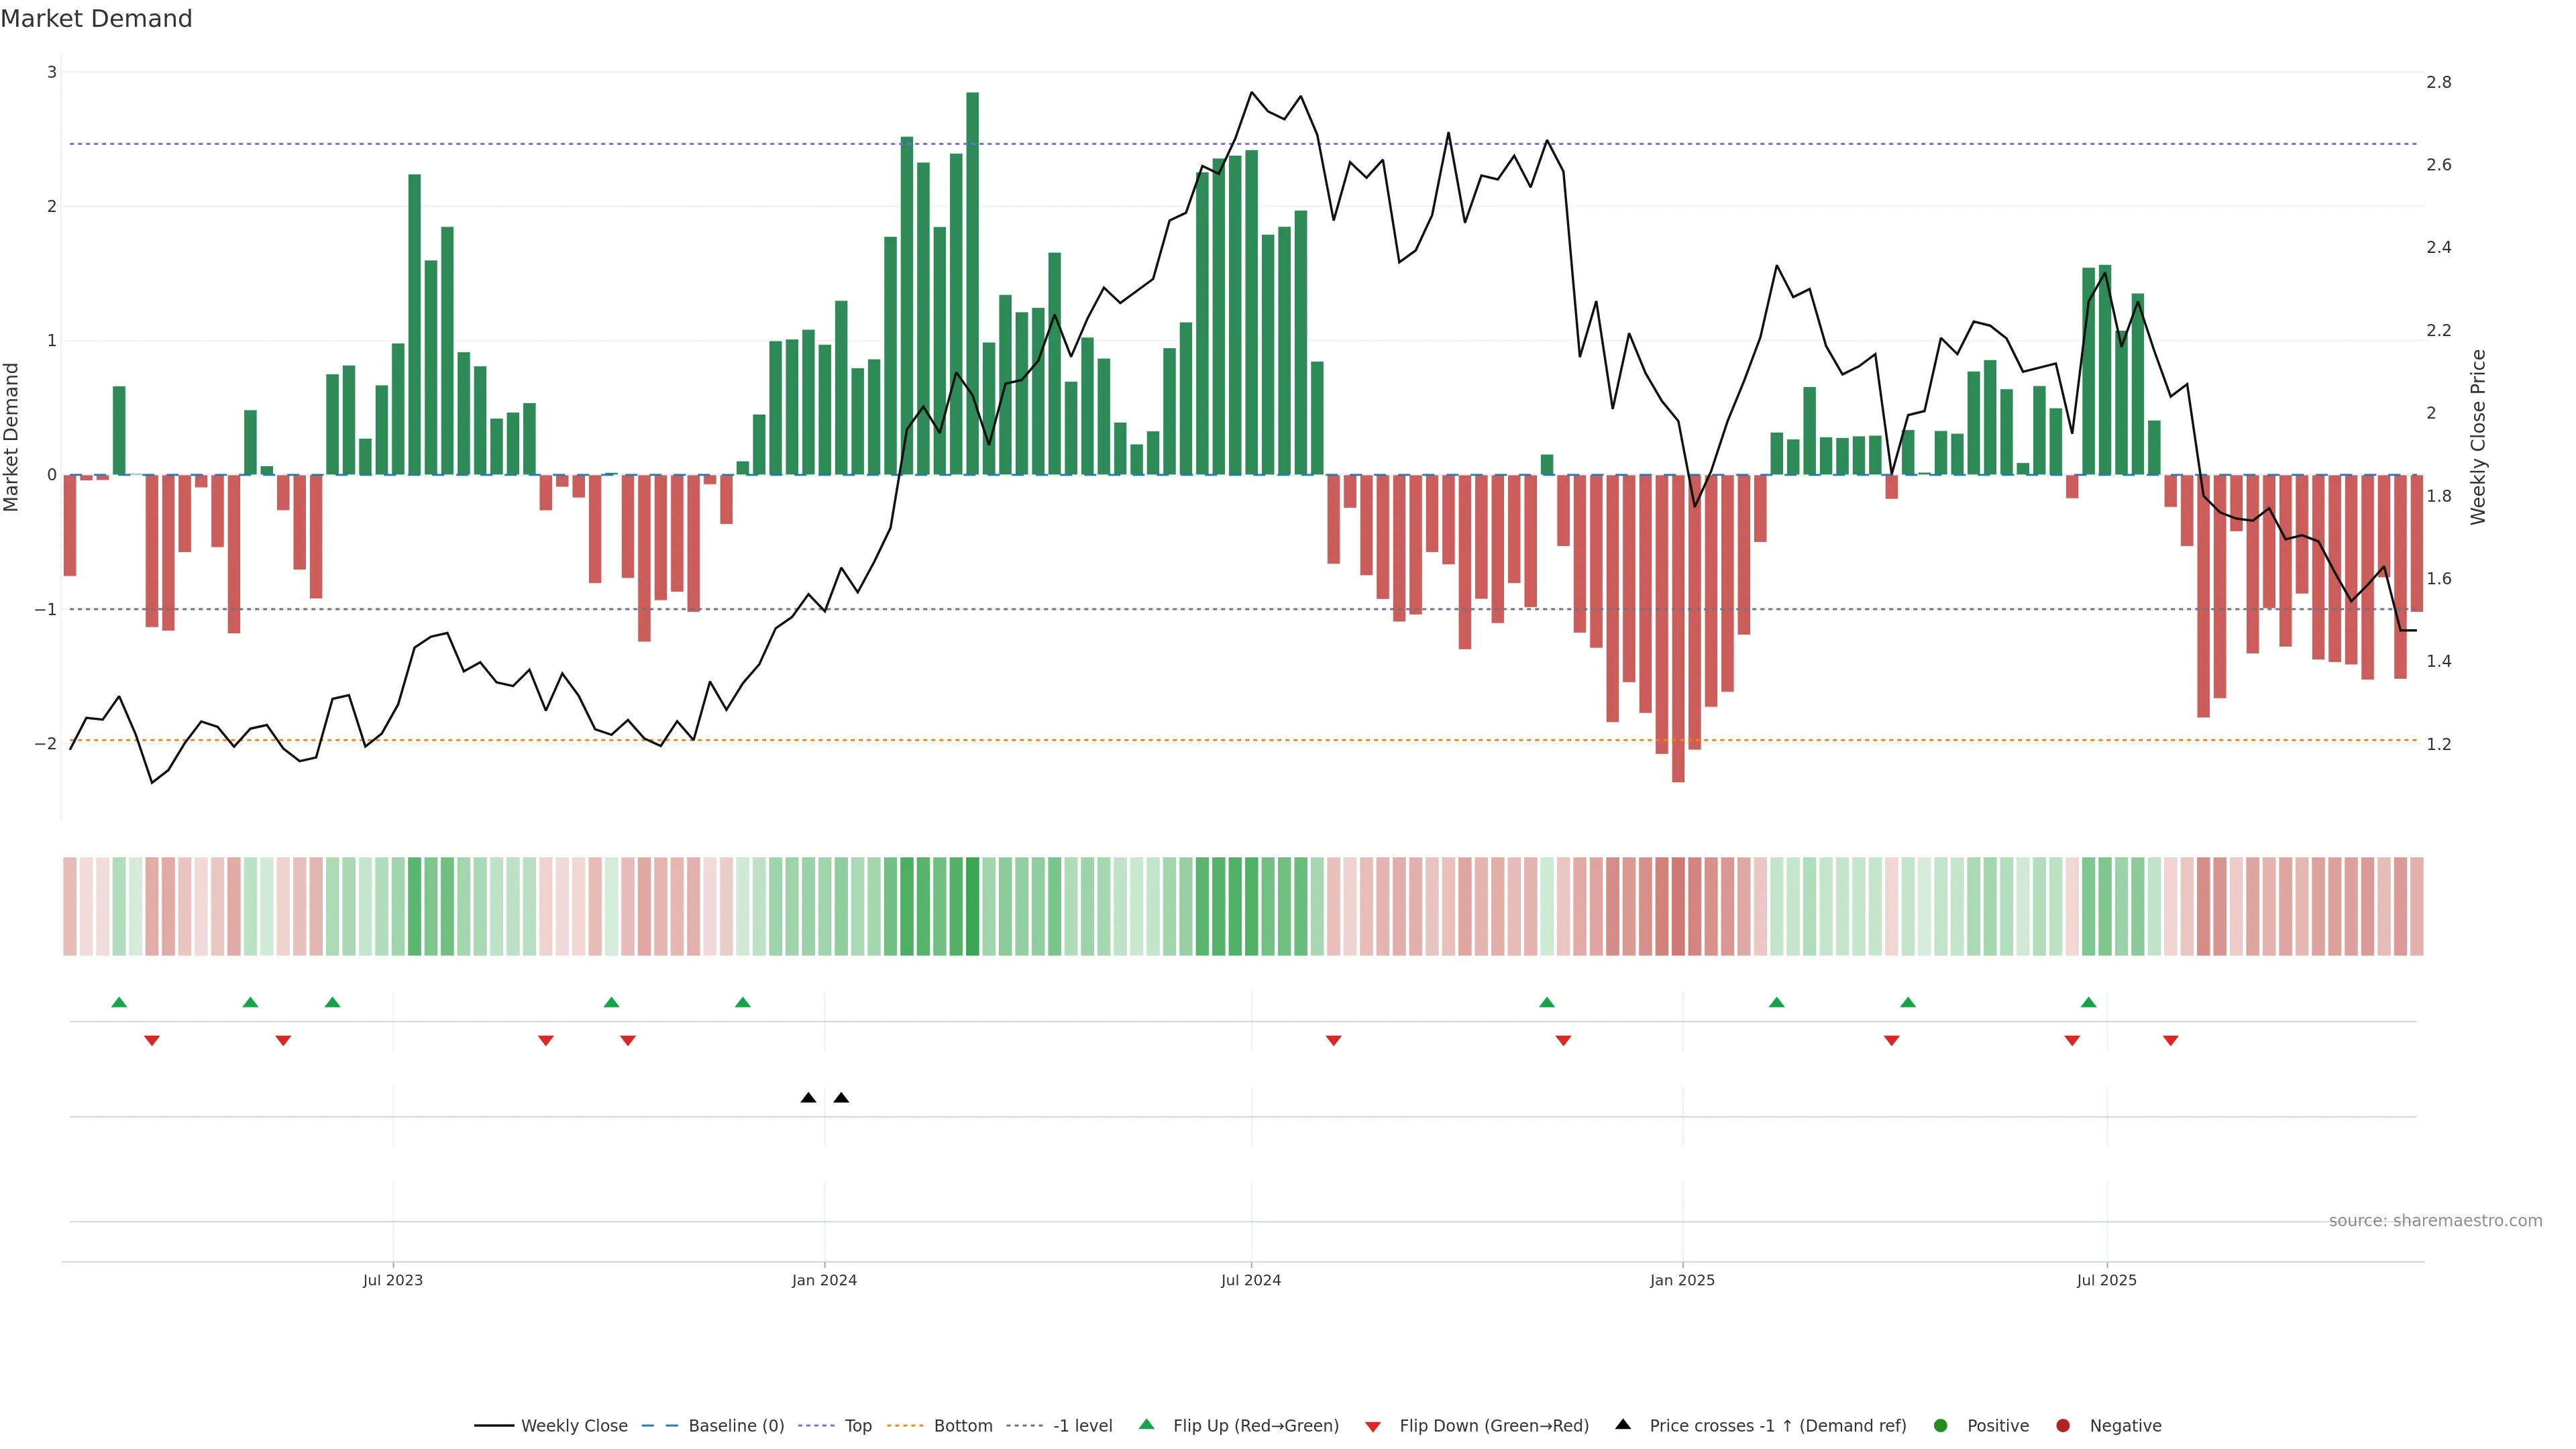Screen dimensions: 2576x1449
Task: Click the rightmost red Flip Down marker
Action: (2170, 1041)
